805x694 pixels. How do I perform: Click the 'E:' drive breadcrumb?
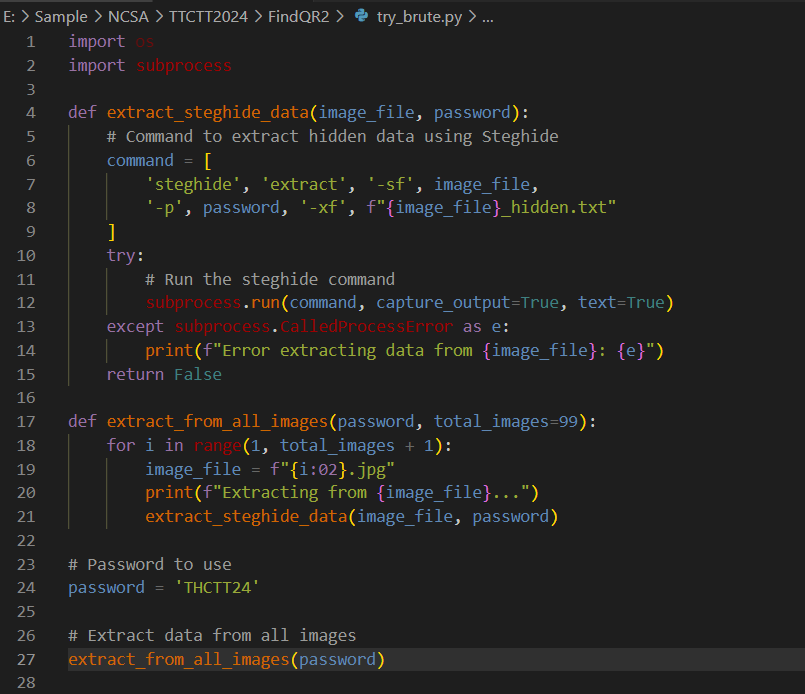[9, 16]
